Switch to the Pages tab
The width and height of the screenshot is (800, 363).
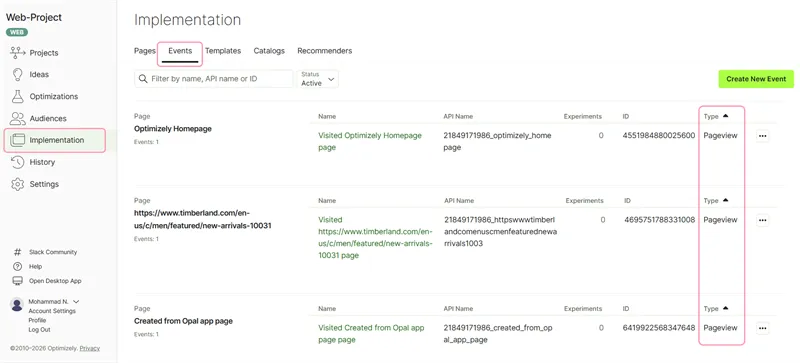[144, 51]
